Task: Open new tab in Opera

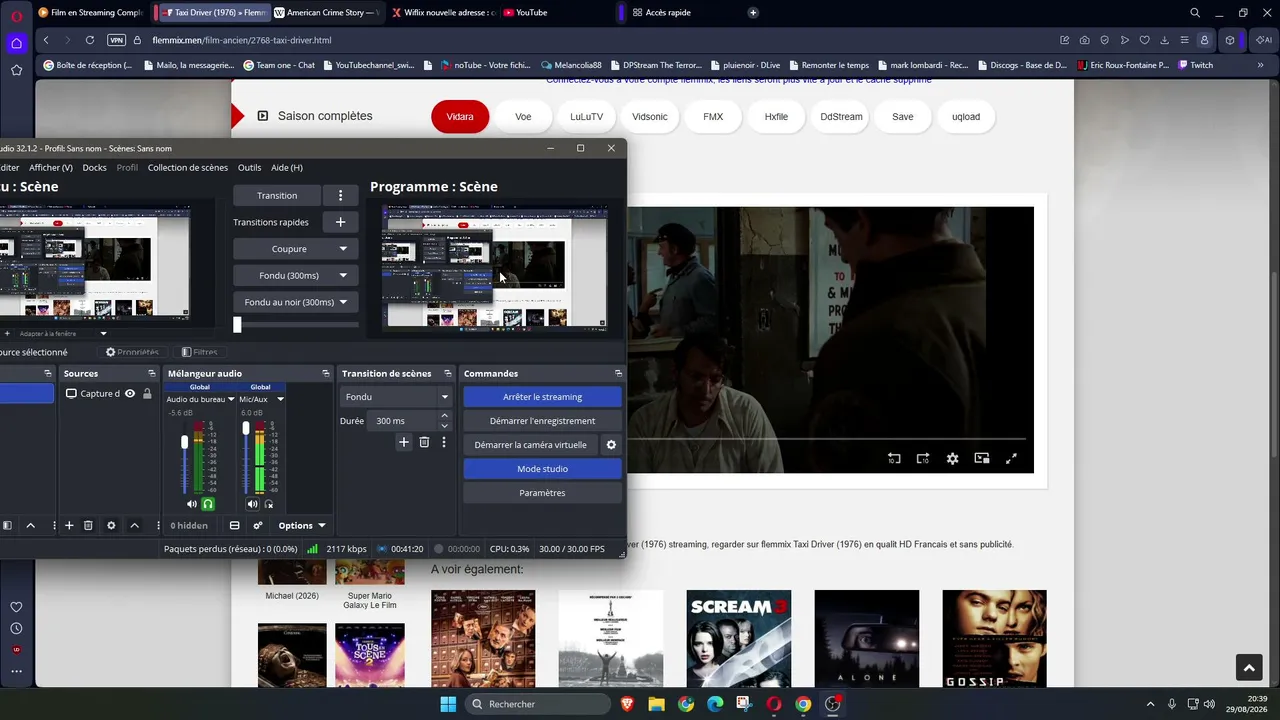Action: coord(753,13)
